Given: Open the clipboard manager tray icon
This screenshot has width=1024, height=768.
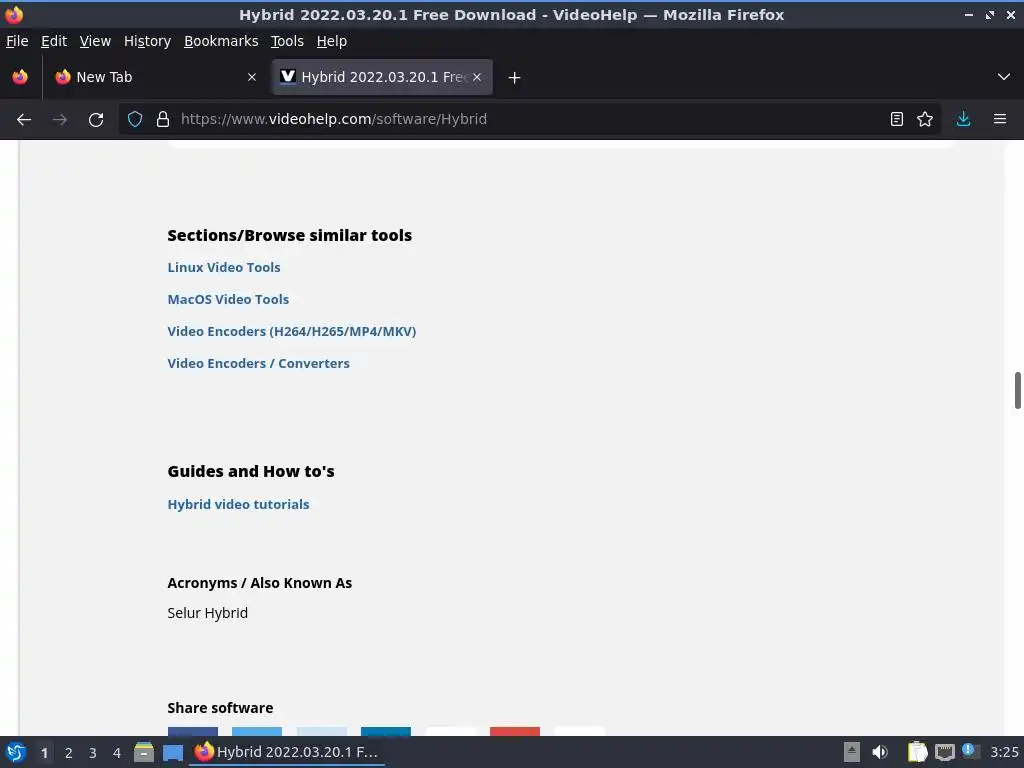Looking at the screenshot, I should click(917, 752).
